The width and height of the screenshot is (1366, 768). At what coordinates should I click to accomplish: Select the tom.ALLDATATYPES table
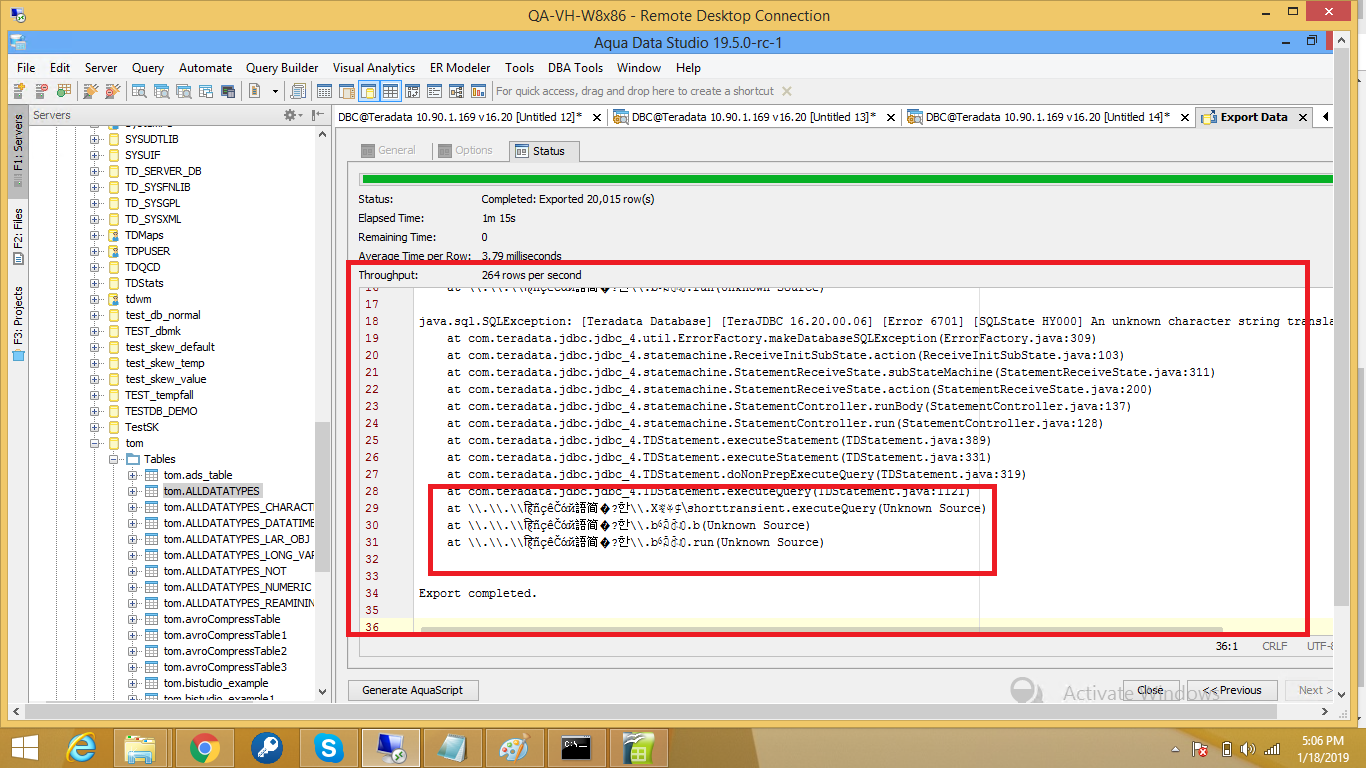(x=212, y=491)
